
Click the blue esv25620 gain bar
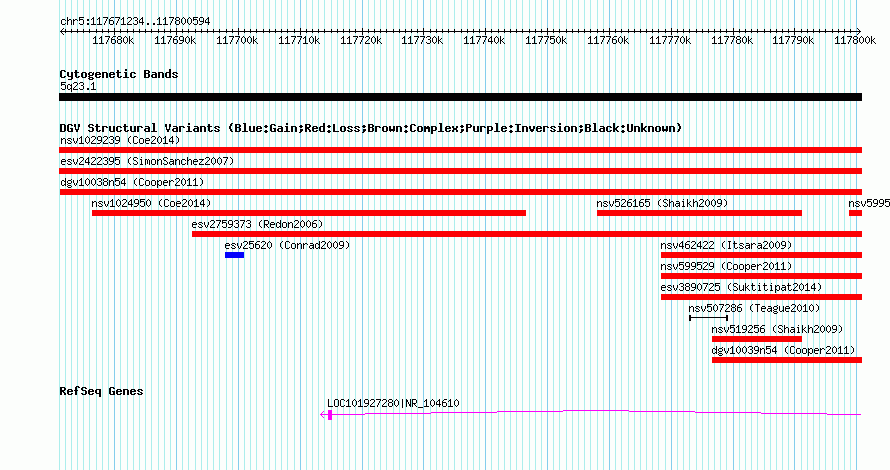click(x=234, y=255)
